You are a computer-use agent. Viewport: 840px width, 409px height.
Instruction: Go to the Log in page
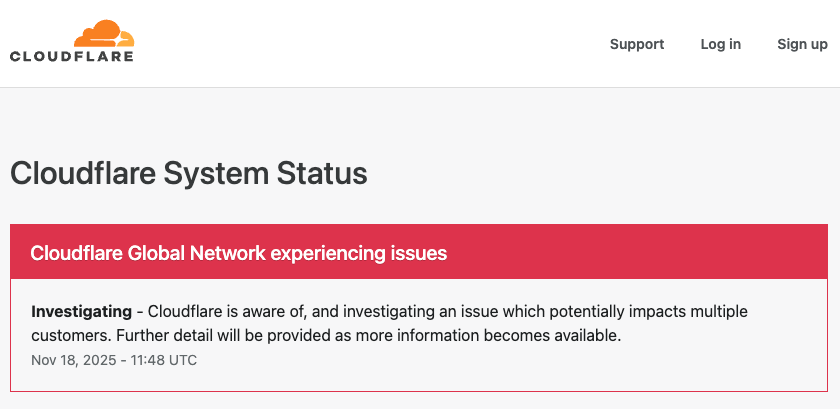point(720,44)
